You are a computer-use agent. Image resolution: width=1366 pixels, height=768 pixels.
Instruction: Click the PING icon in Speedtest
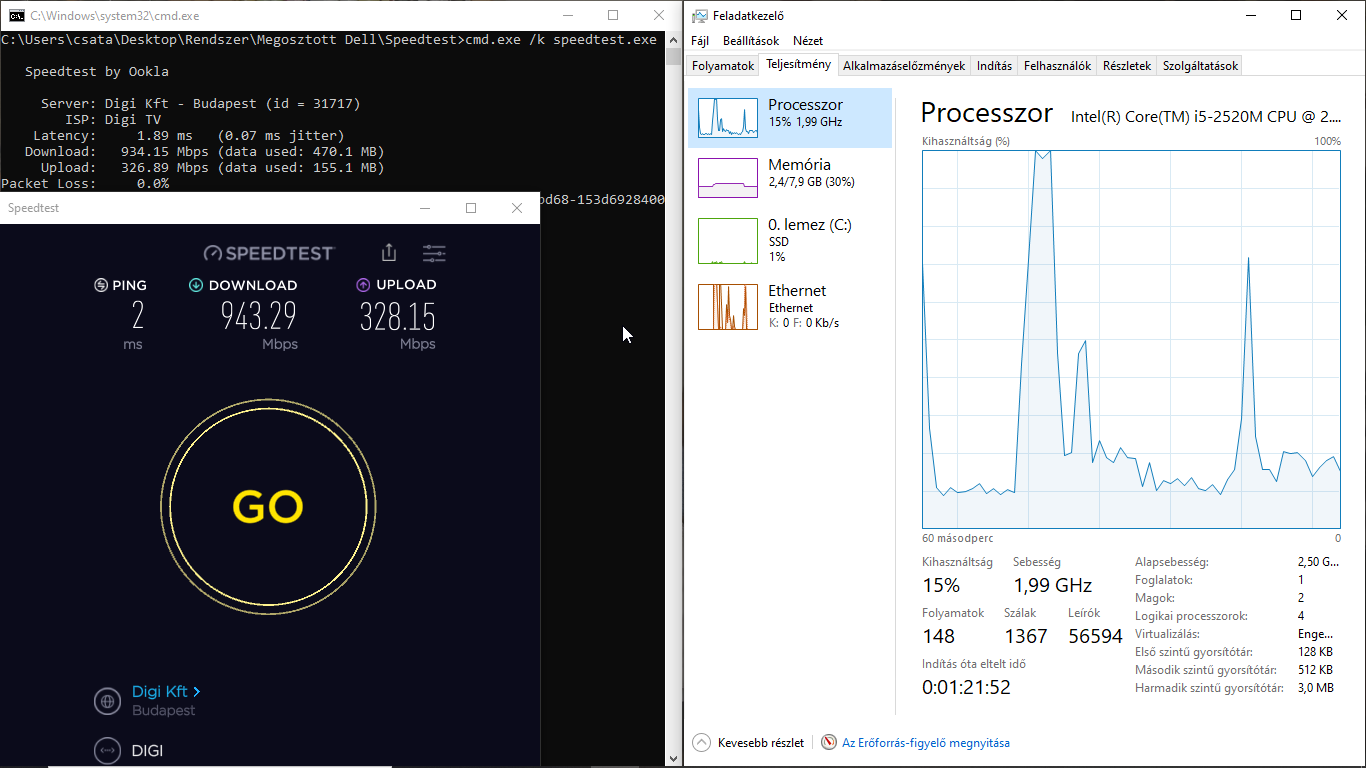coord(100,285)
